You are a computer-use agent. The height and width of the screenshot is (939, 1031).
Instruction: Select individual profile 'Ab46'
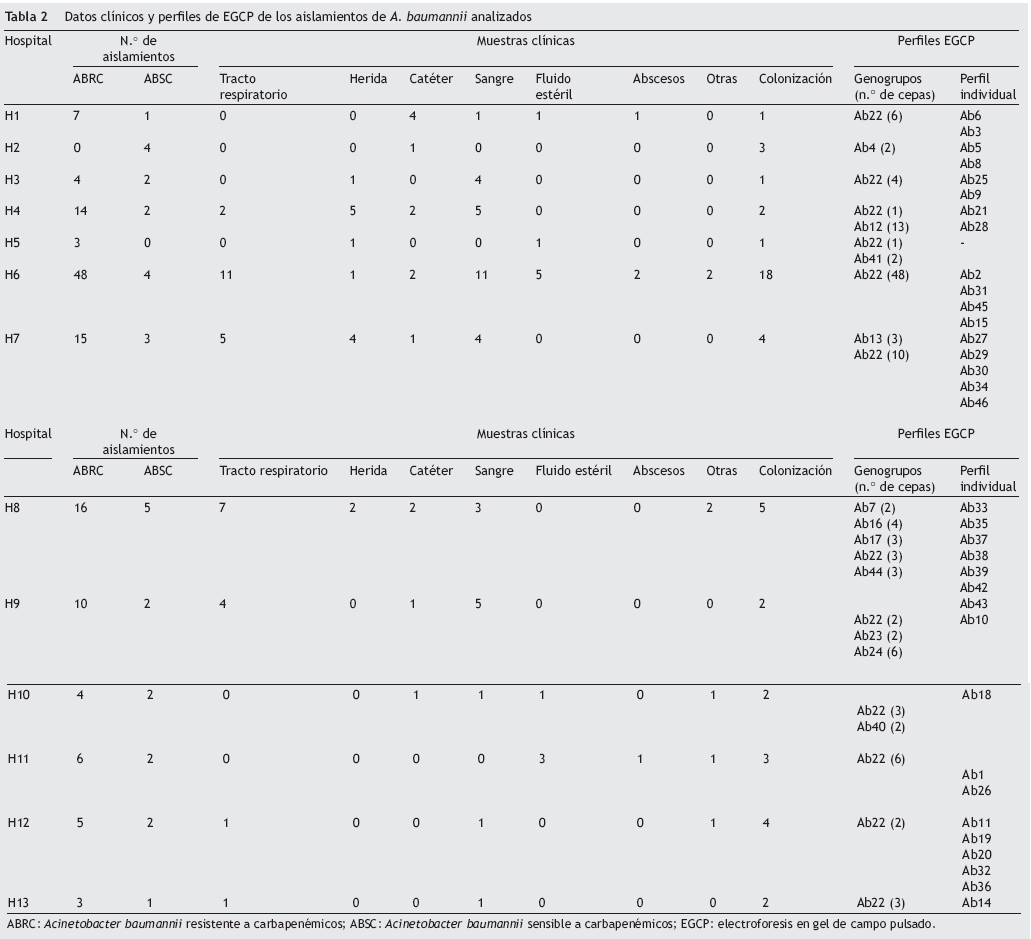click(x=973, y=403)
